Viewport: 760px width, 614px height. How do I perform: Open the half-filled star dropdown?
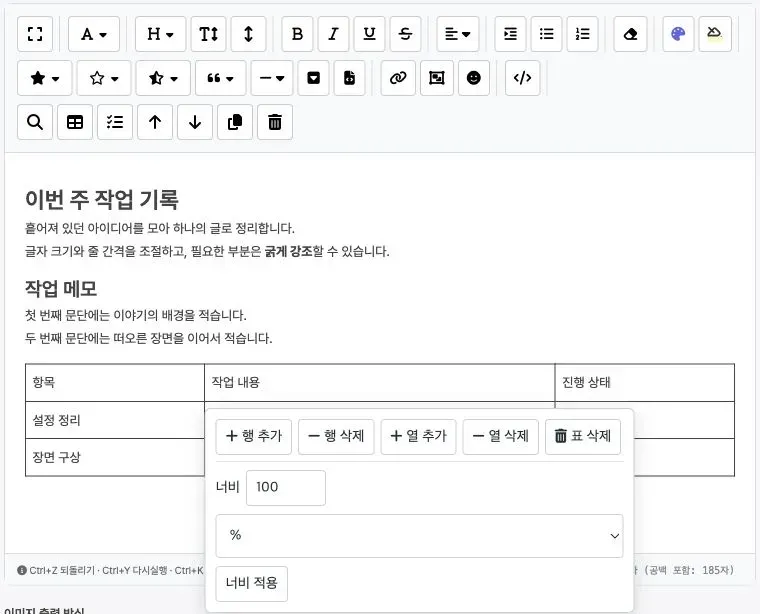point(163,78)
